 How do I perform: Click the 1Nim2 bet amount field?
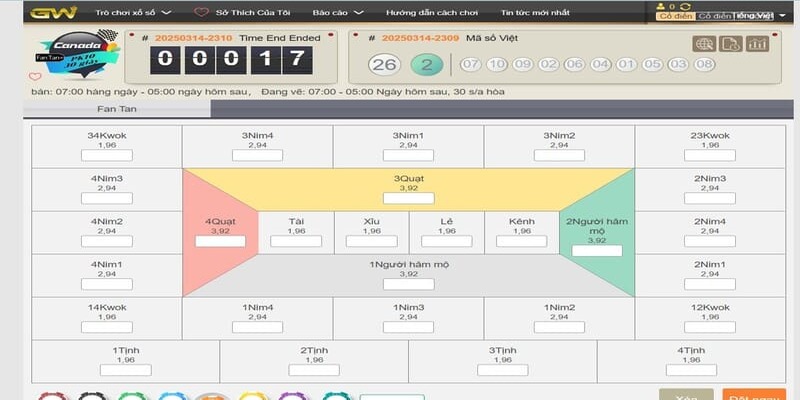(559, 327)
